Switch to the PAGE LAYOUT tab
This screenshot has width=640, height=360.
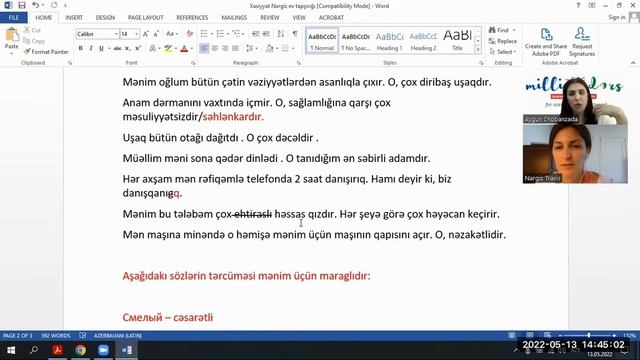click(x=145, y=18)
